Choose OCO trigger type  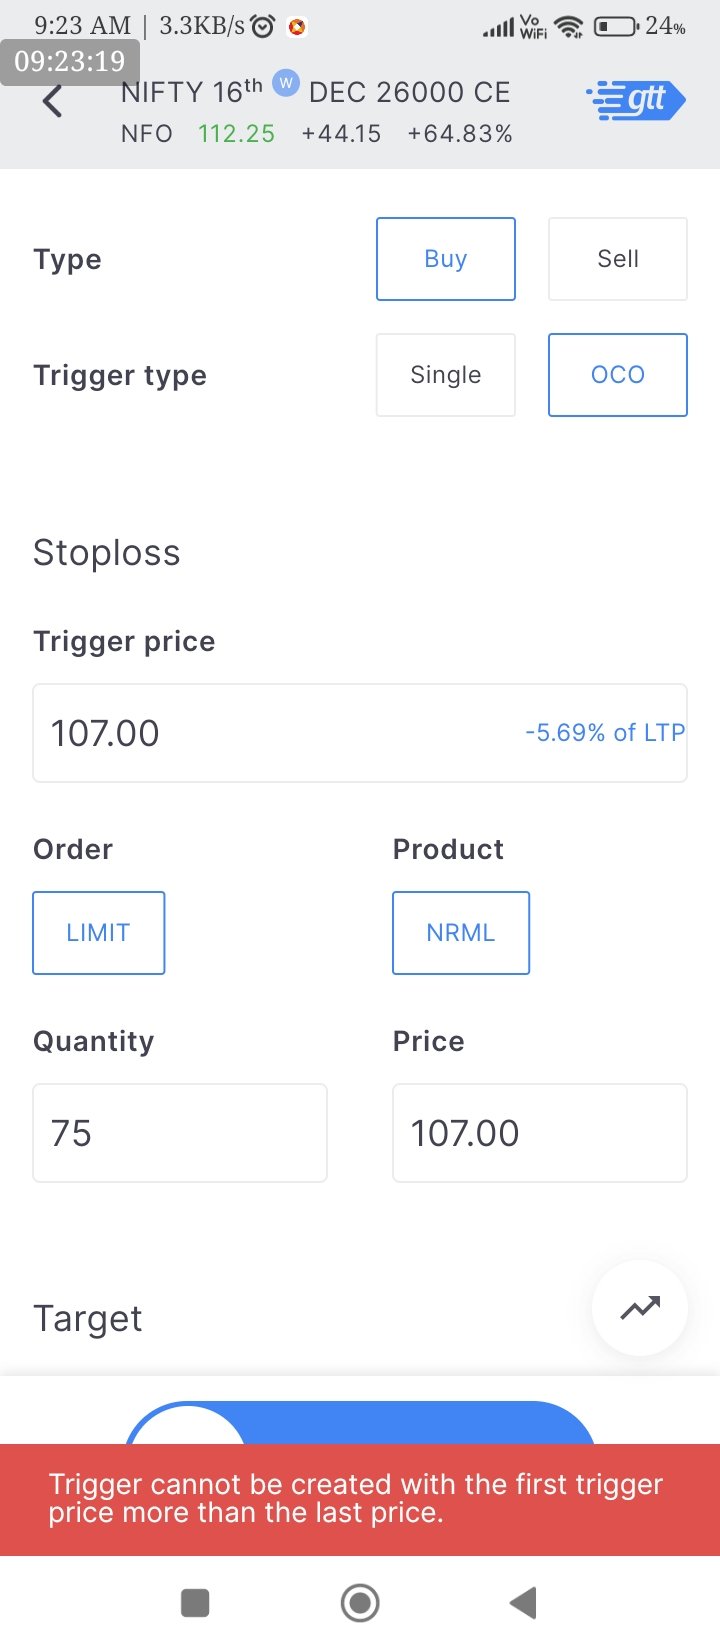tap(617, 375)
